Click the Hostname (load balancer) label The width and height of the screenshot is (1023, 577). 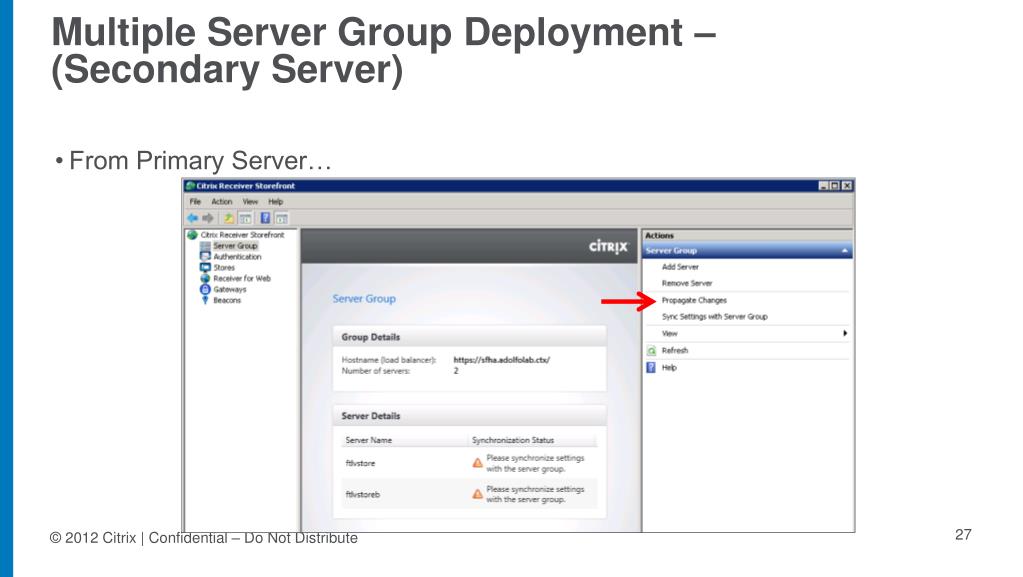click(389, 360)
